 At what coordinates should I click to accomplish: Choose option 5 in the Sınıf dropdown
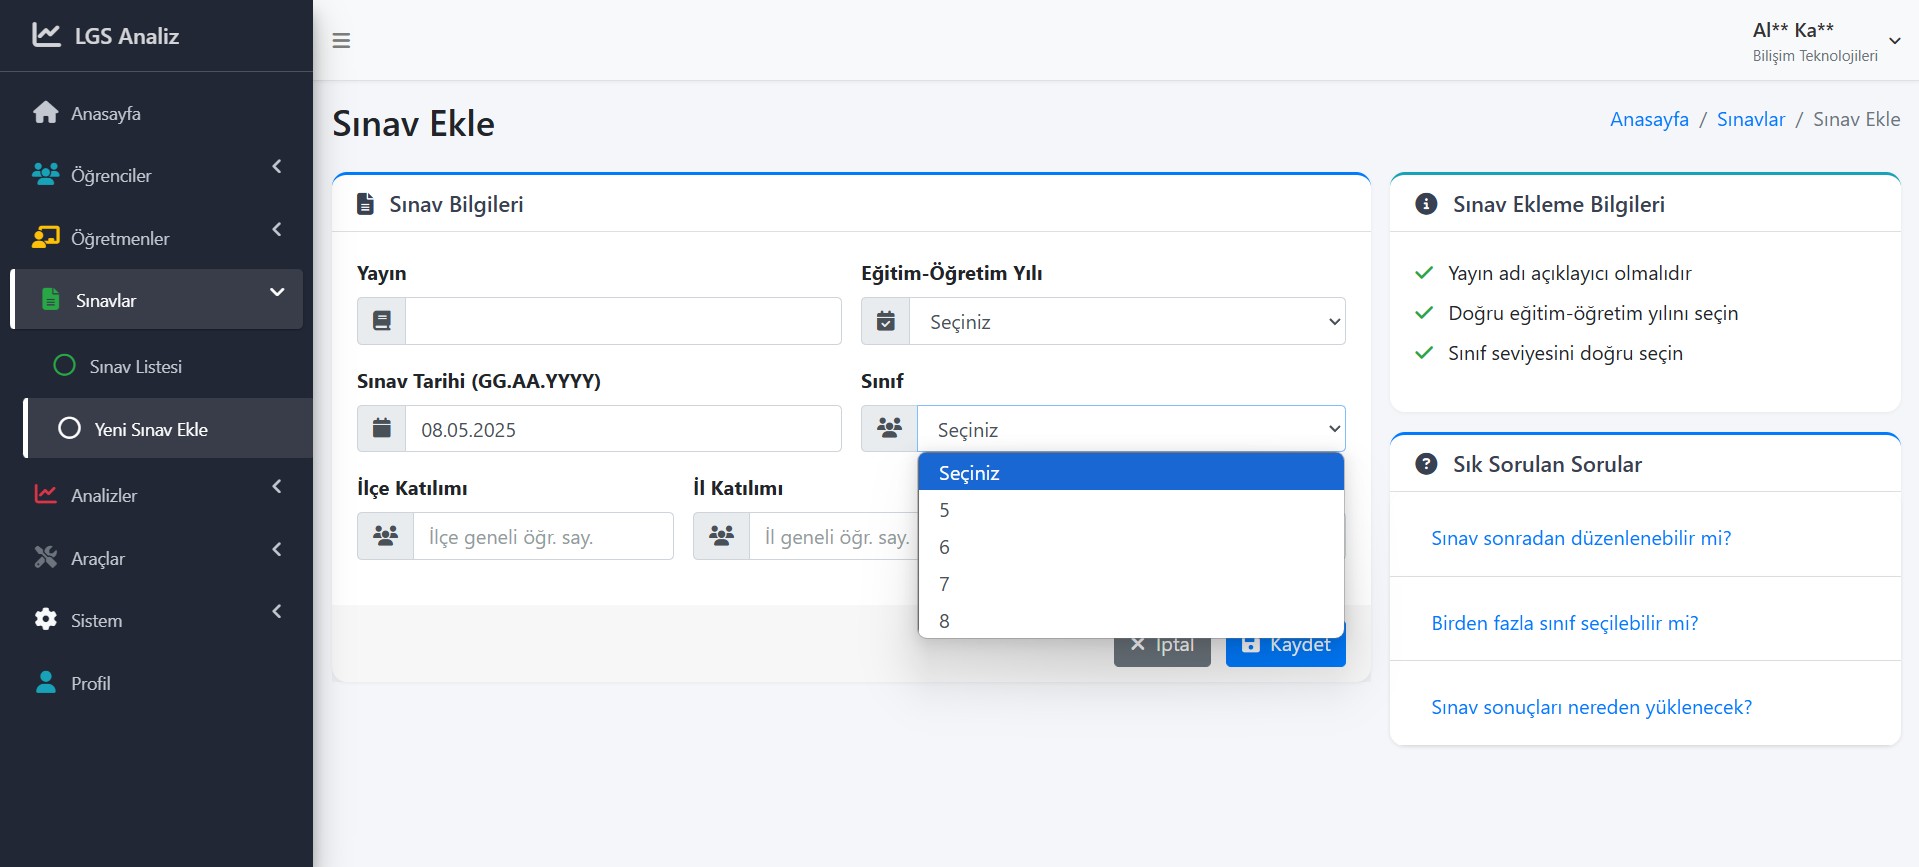pos(944,510)
